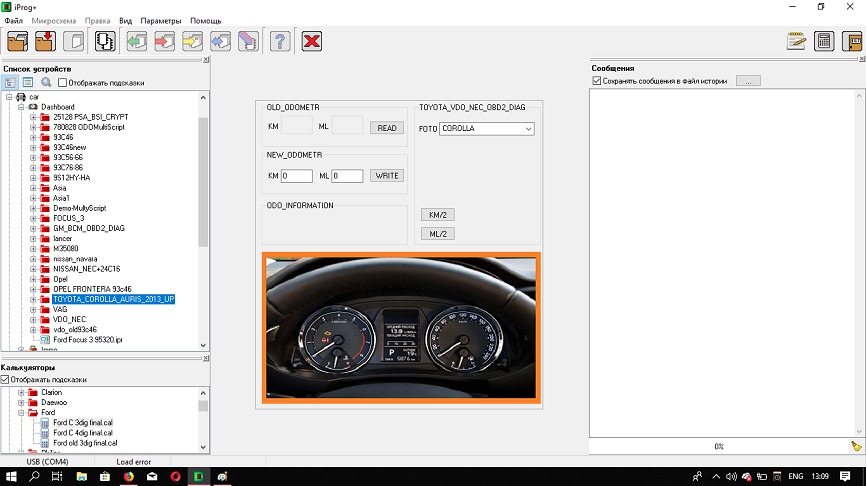Enable hints checkbox in device list panel
This screenshot has height=486, width=866.
[62, 82]
